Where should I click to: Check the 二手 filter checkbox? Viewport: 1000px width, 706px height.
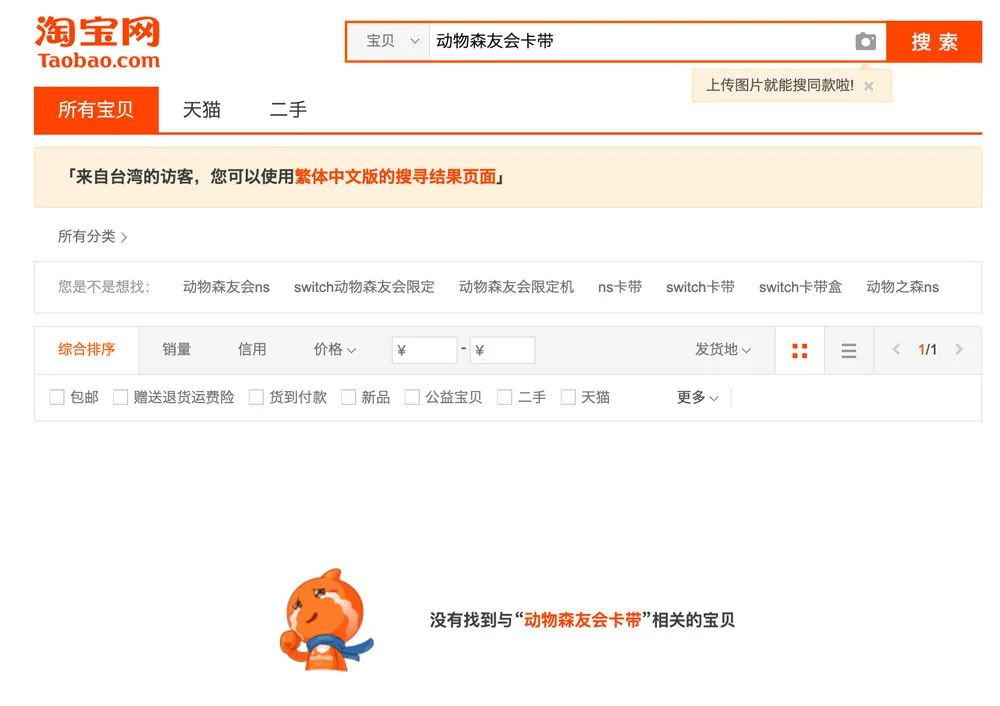click(504, 397)
